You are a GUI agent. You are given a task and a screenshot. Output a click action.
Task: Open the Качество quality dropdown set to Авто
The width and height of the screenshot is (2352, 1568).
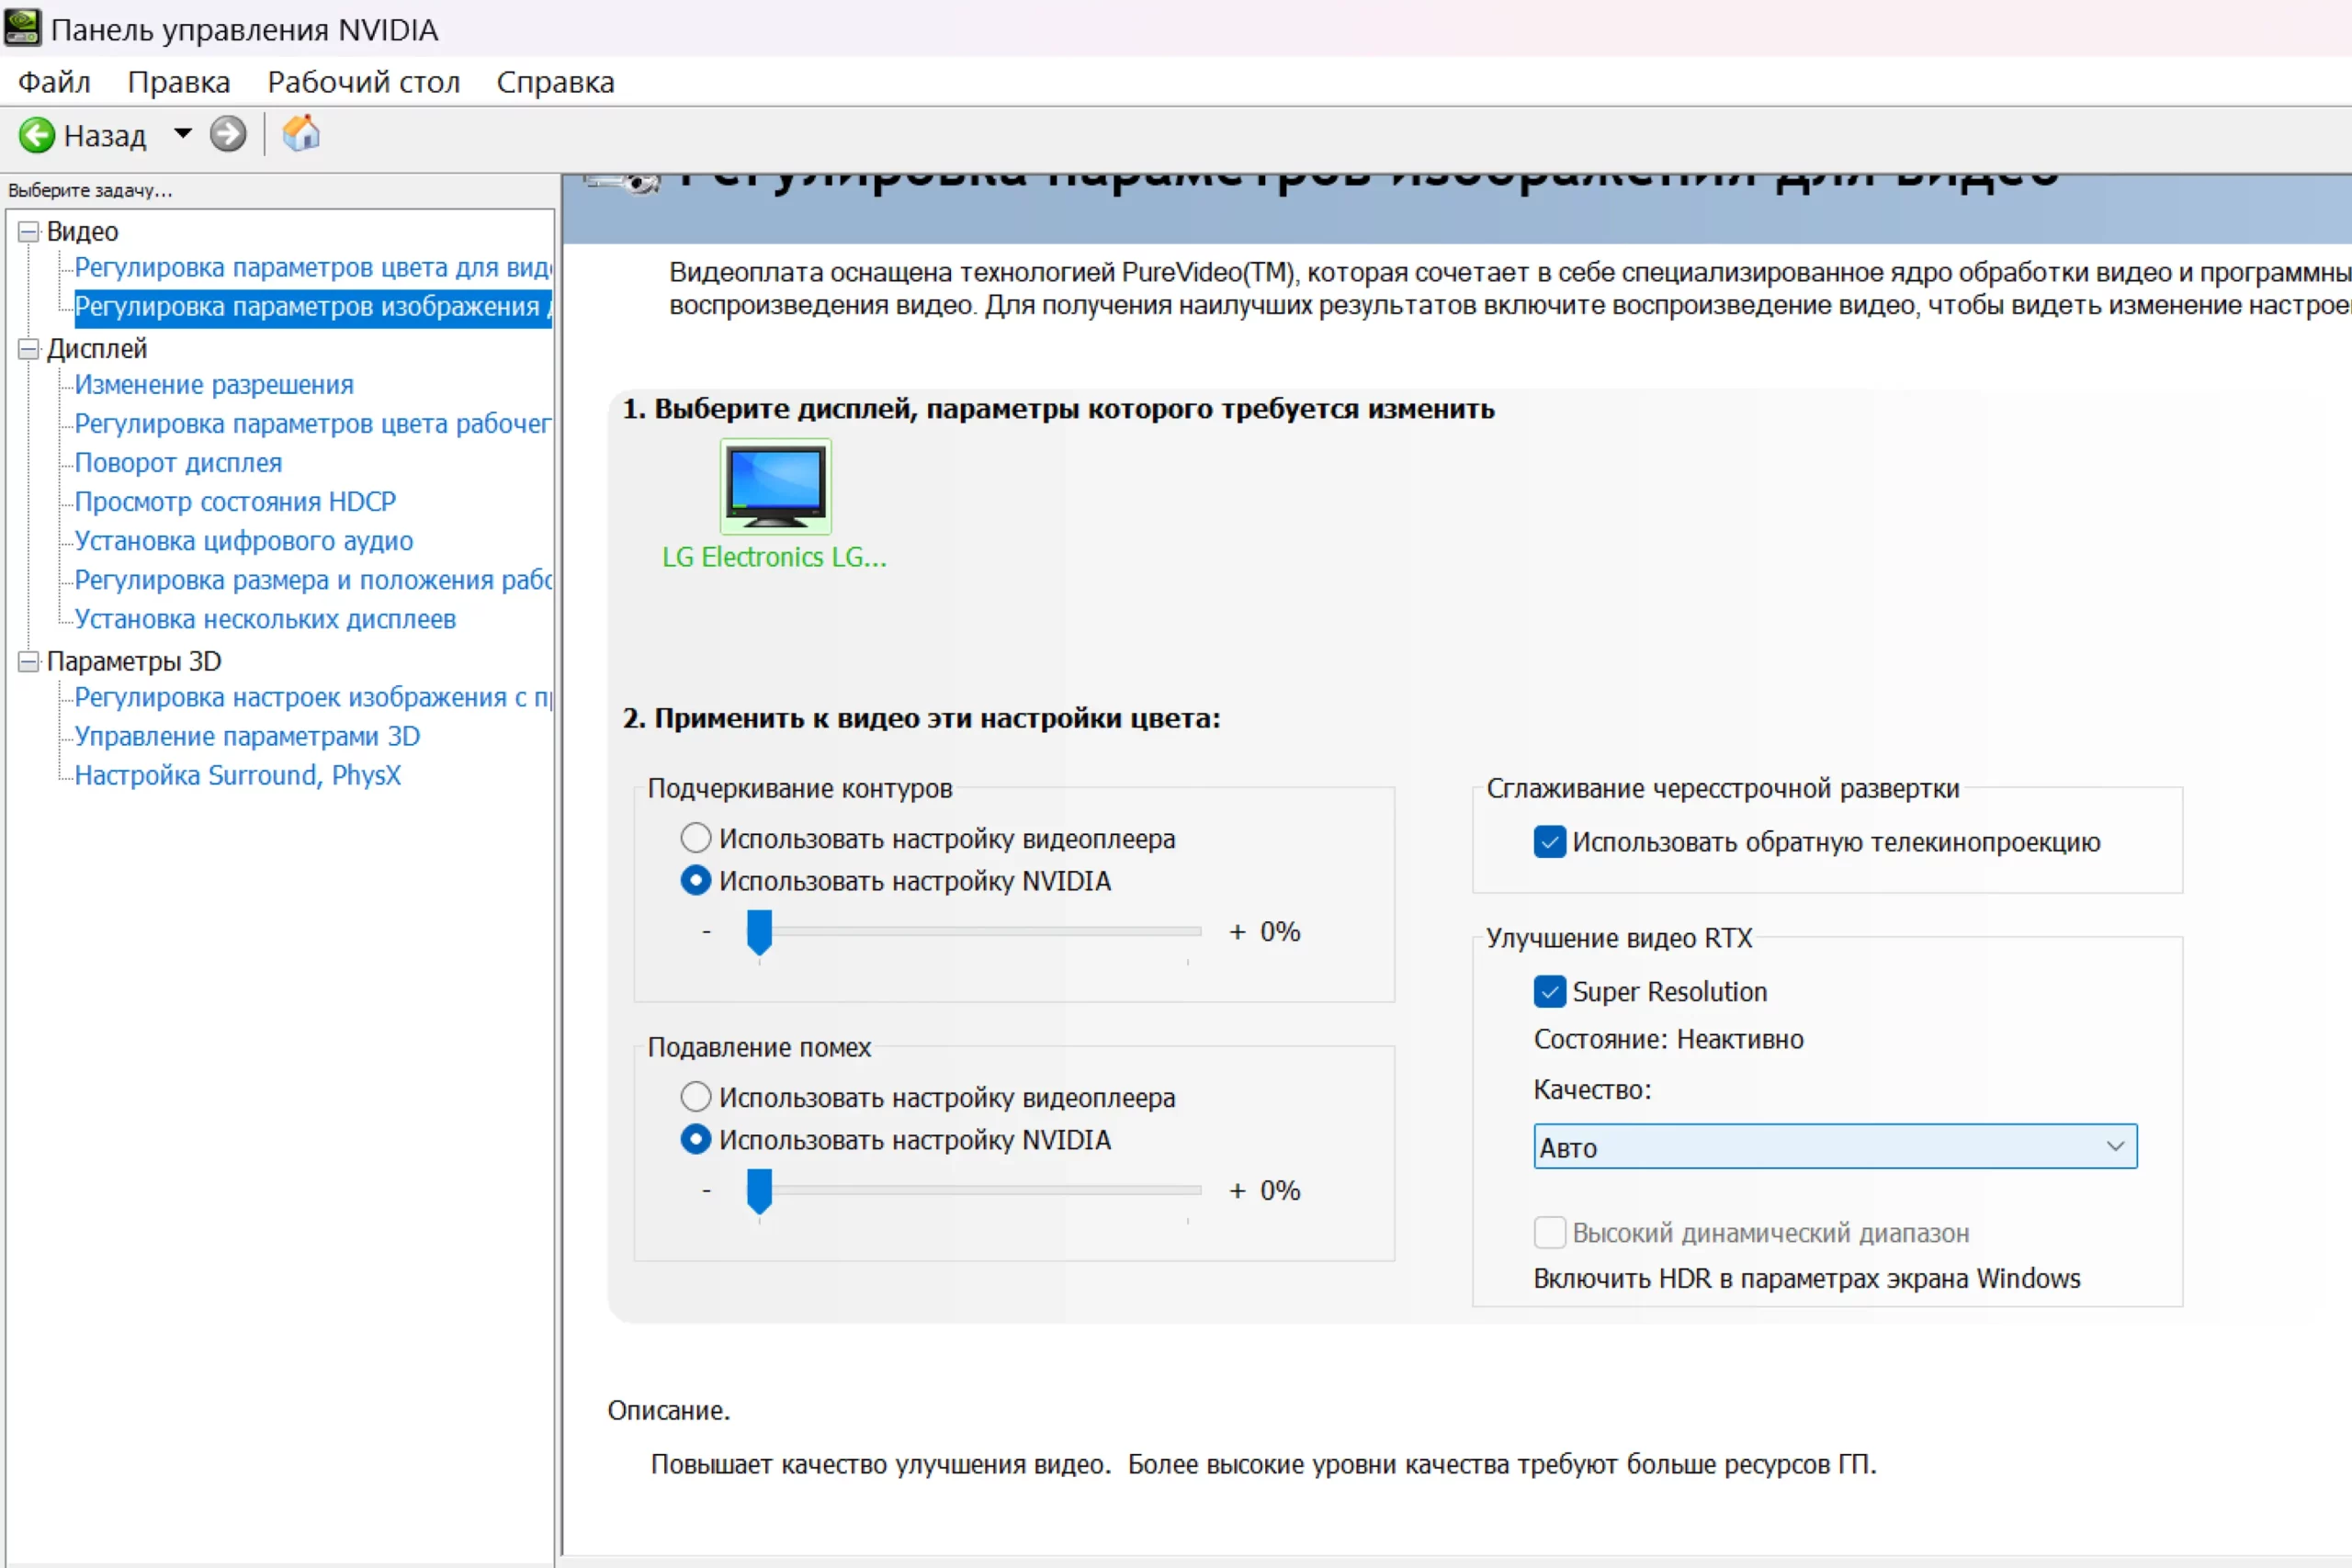point(1834,1146)
